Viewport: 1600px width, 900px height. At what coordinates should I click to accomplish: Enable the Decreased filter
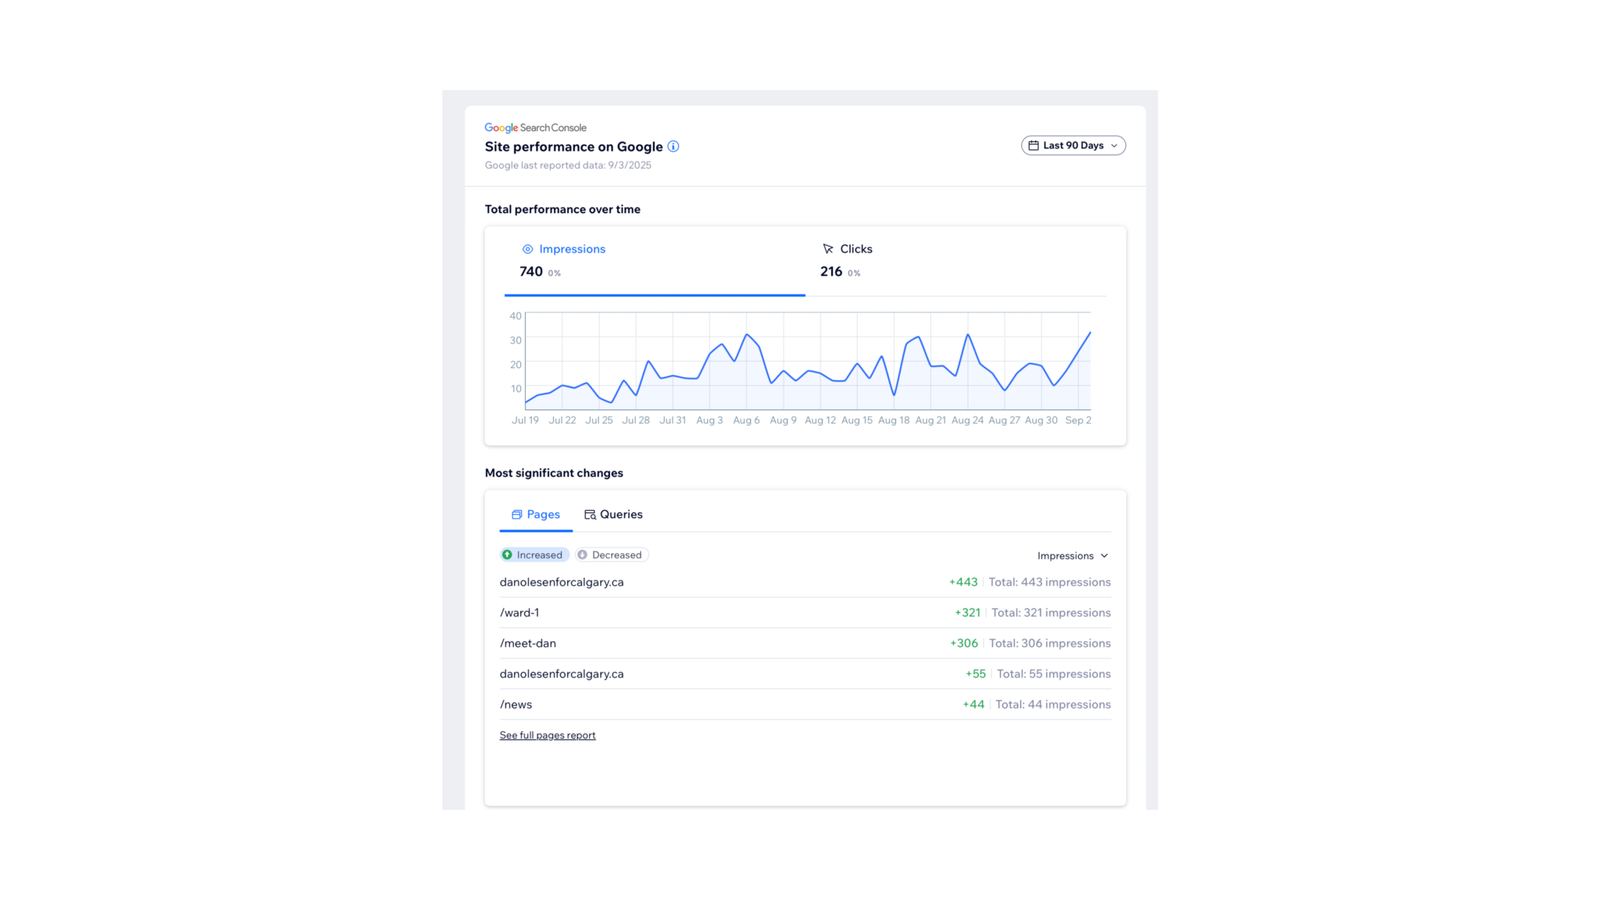tap(611, 554)
